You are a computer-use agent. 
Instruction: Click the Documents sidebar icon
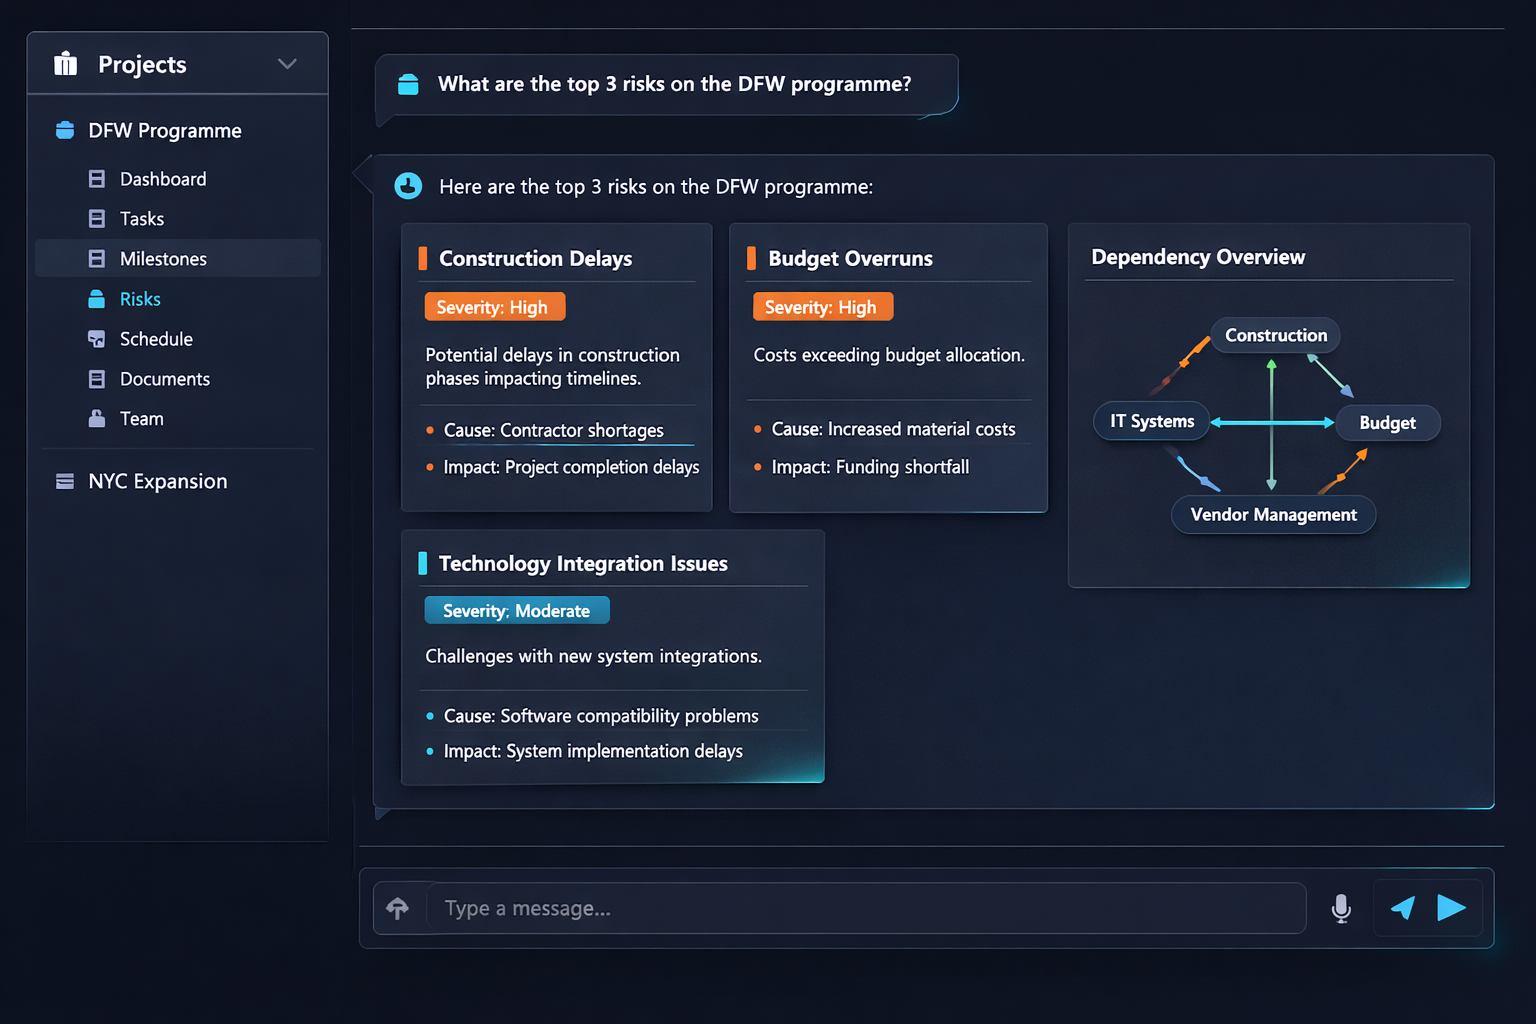click(97, 379)
